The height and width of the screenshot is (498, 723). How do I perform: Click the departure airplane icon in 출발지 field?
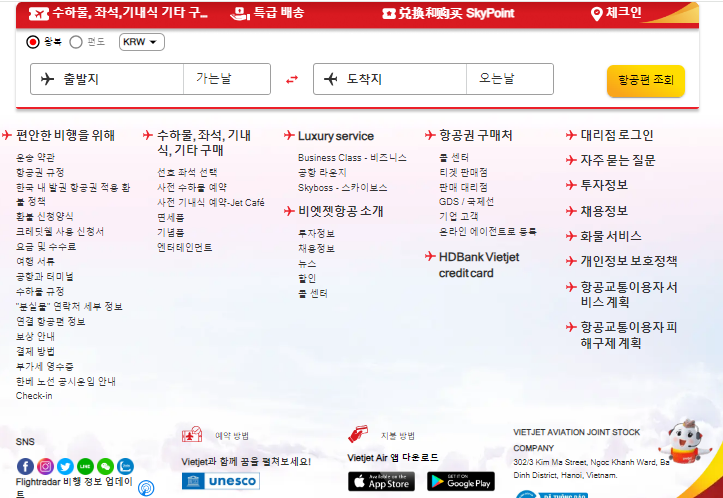[x=47, y=79]
